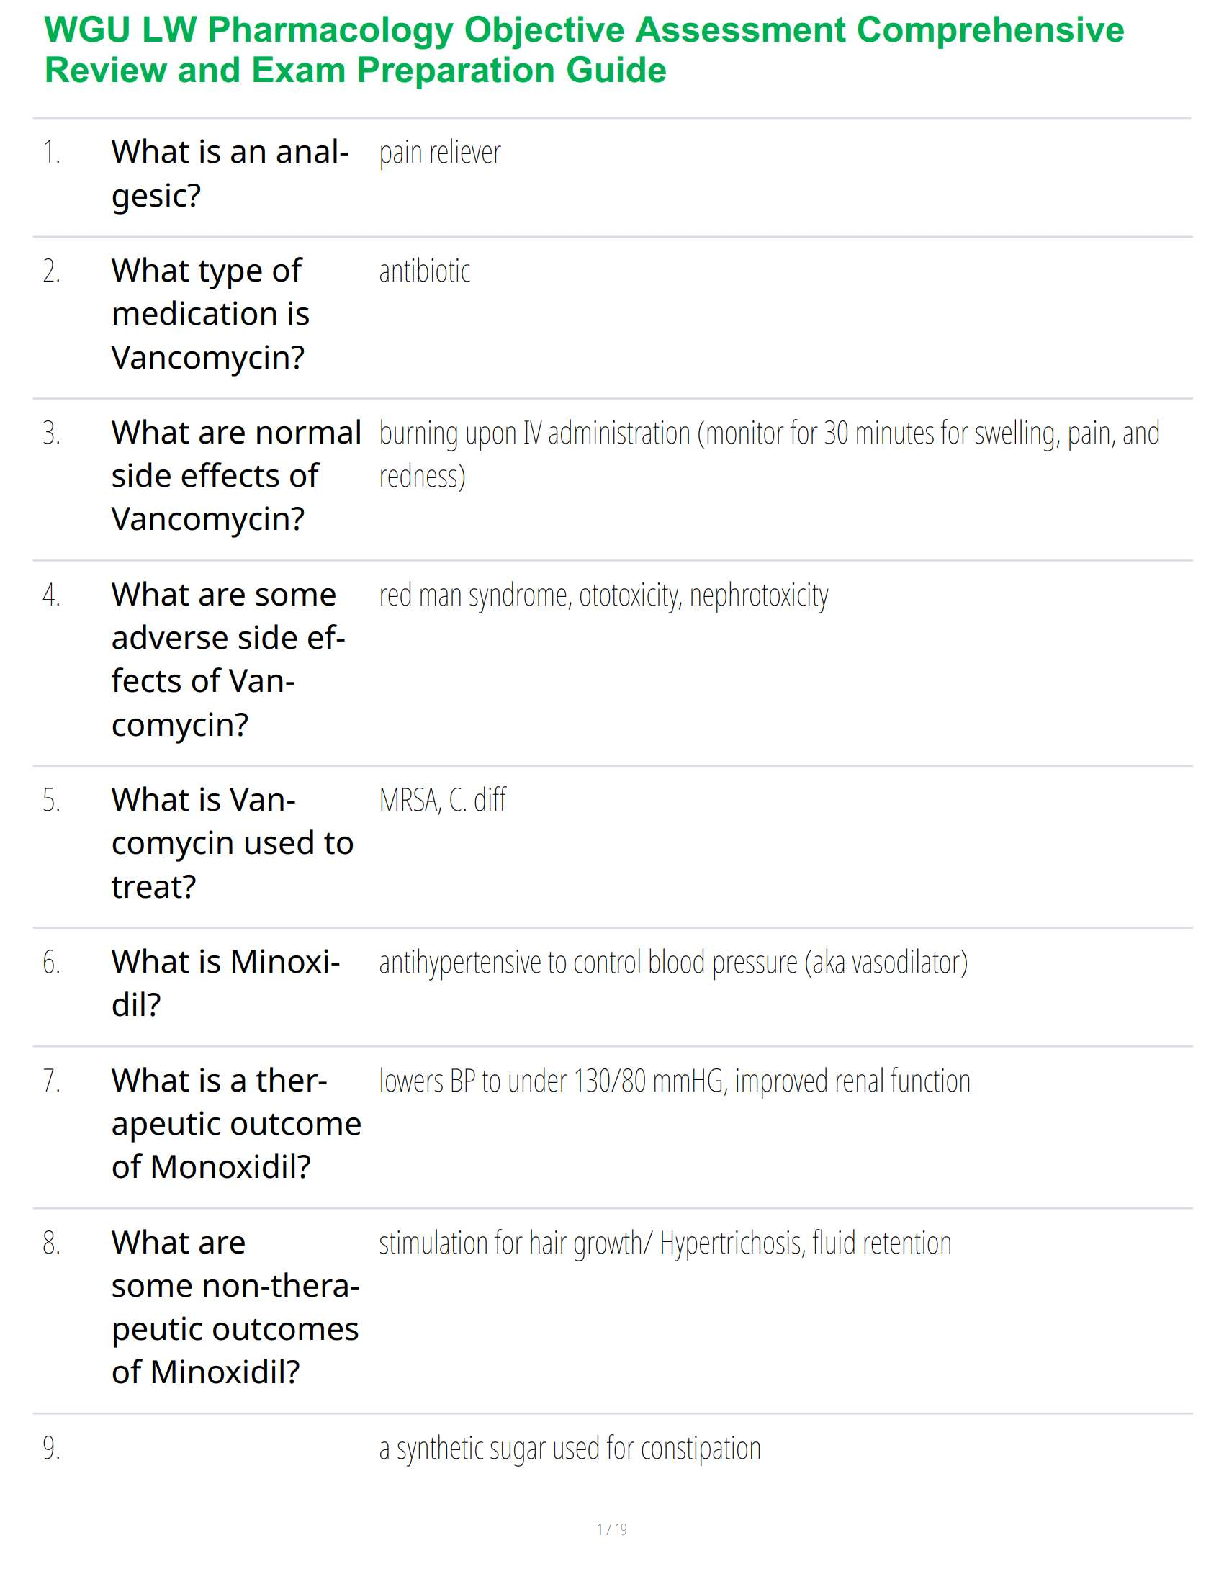The height and width of the screenshot is (1584, 1224).
Task: Select 'What is Vancomycin used to treat?'
Action: 232,843
